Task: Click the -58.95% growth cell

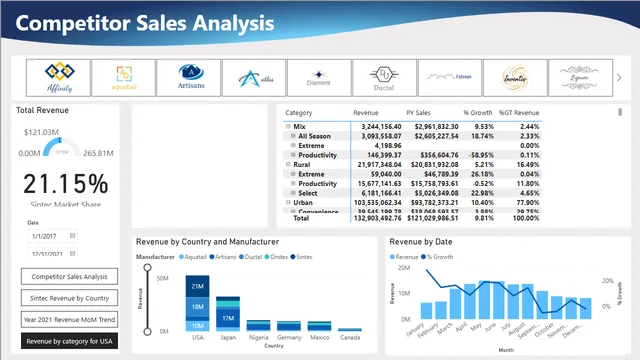Action: [480, 155]
